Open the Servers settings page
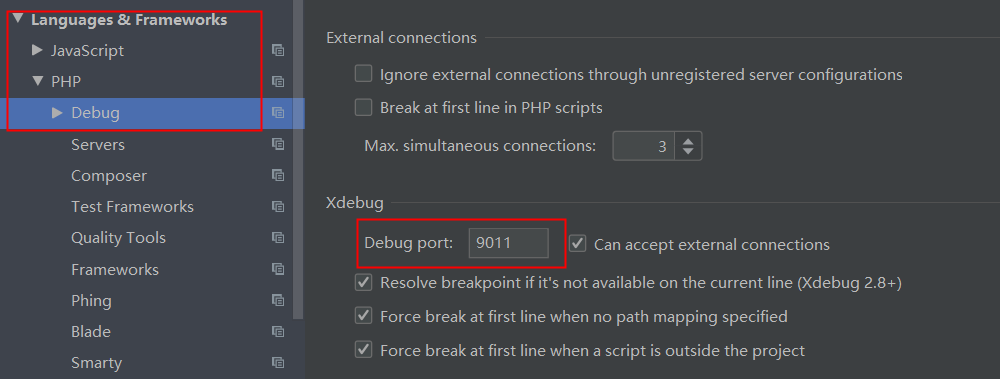The image size is (1000, 379). (x=98, y=144)
